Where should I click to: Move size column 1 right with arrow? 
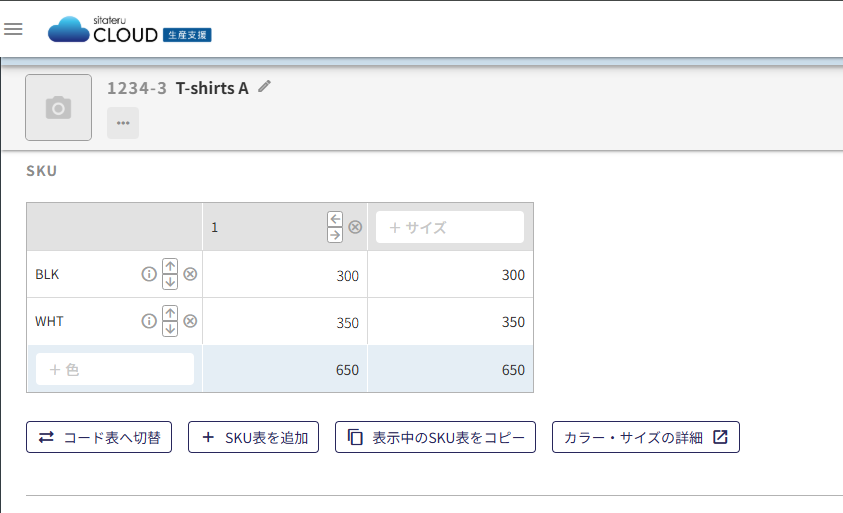click(335, 235)
